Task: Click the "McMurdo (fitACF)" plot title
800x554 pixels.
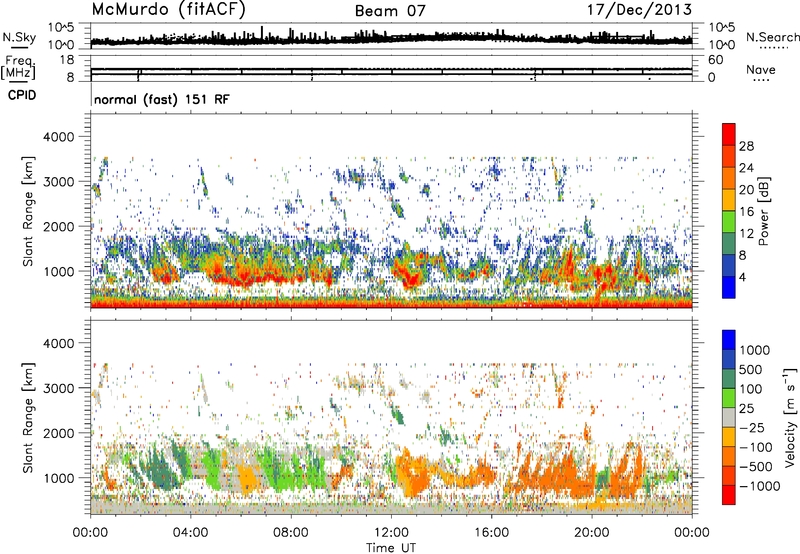Action: pos(168,10)
